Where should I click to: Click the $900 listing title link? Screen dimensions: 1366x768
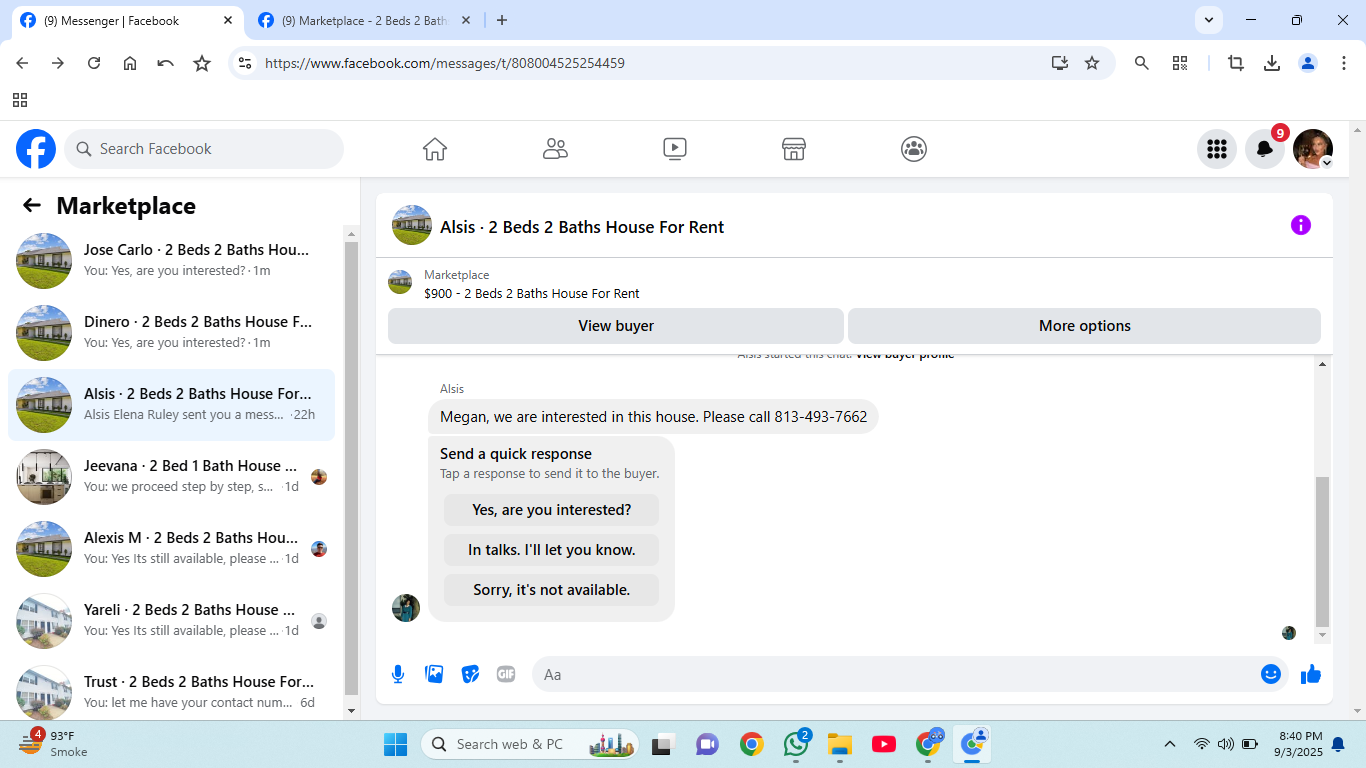click(532, 293)
